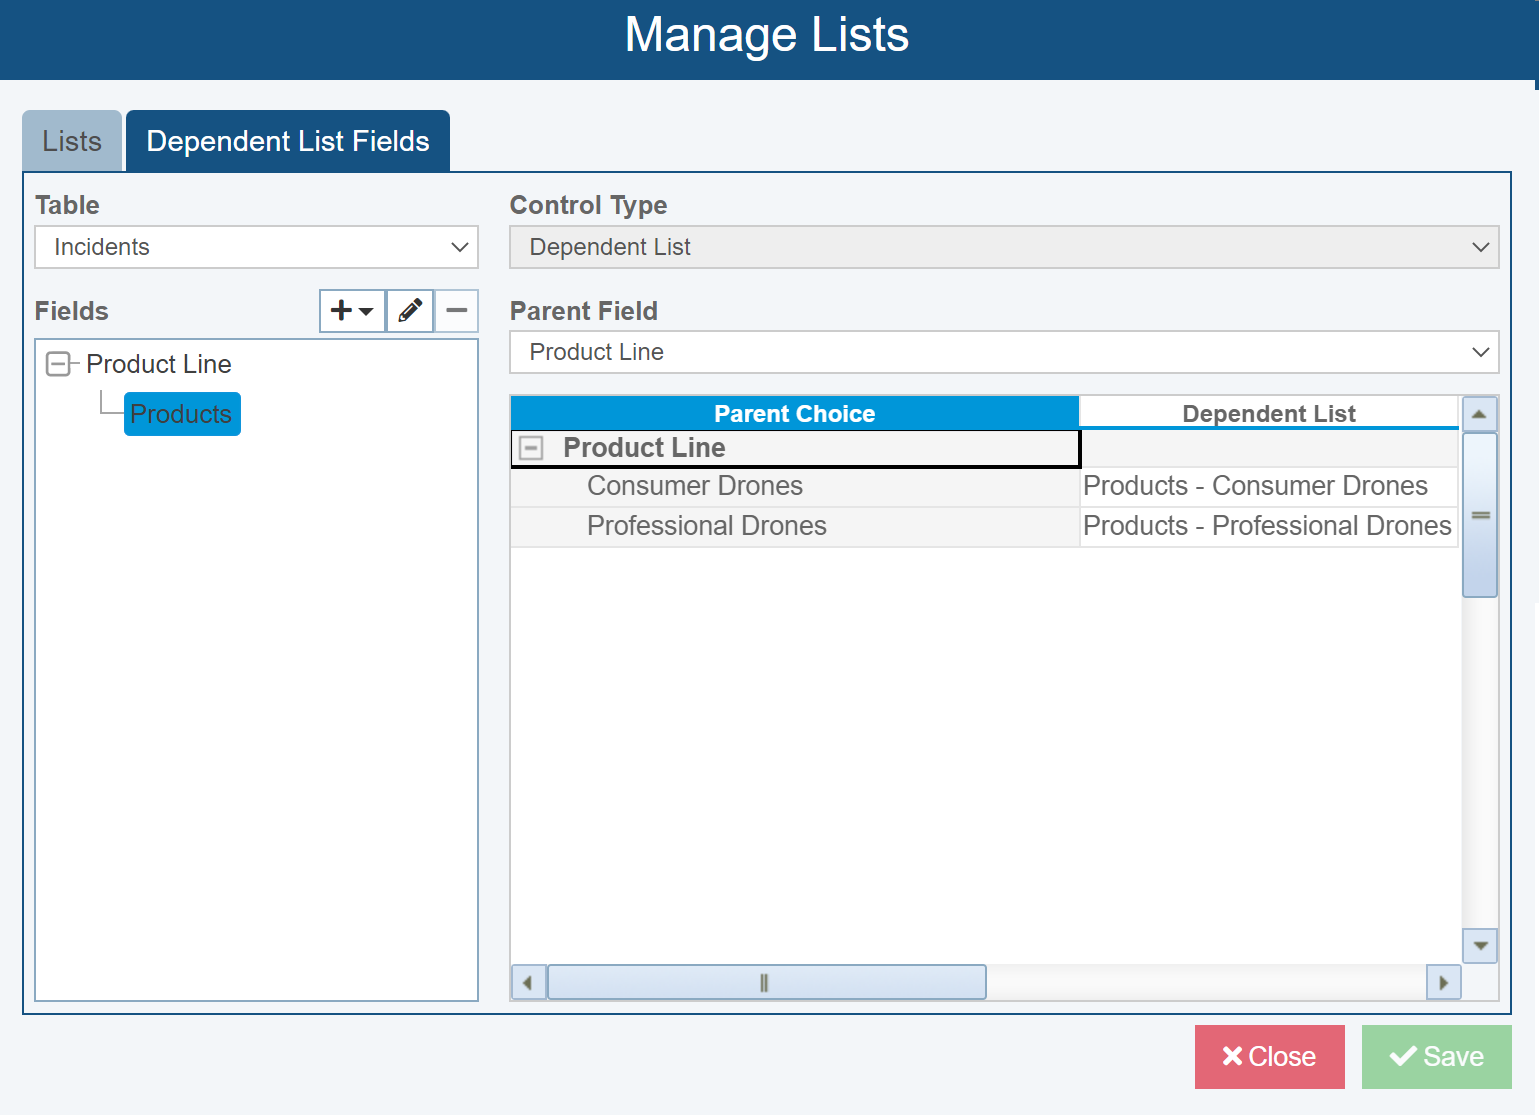Screen dimensions: 1539x1115
Task: Click the add field plus icon
Action: tap(340, 311)
